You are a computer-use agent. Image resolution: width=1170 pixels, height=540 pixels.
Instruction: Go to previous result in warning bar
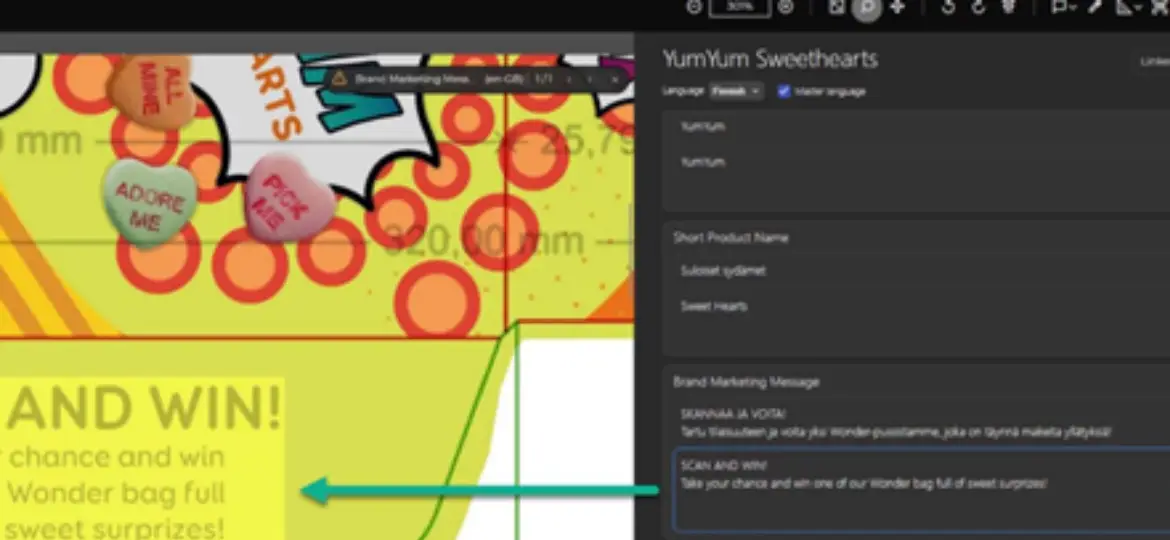tap(569, 78)
